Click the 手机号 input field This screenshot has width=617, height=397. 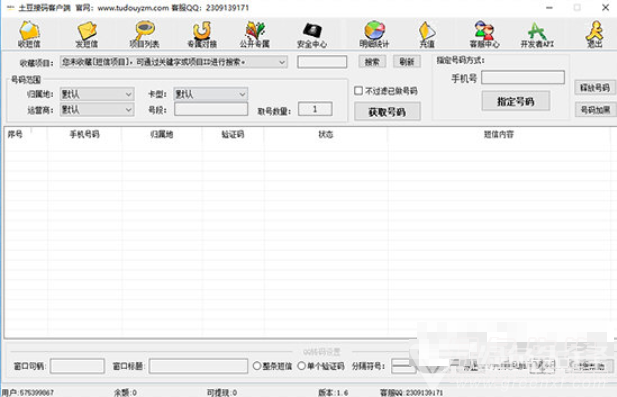tap(523, 78)
